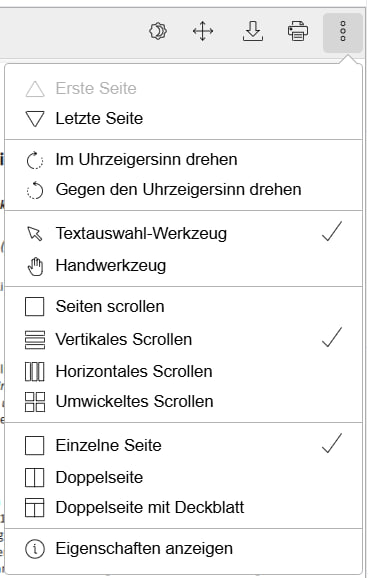The height and width of the screenshot is (578, 368).
Task: Select Im Uhrzeigersinn drehen
Action: pos(183,160)
